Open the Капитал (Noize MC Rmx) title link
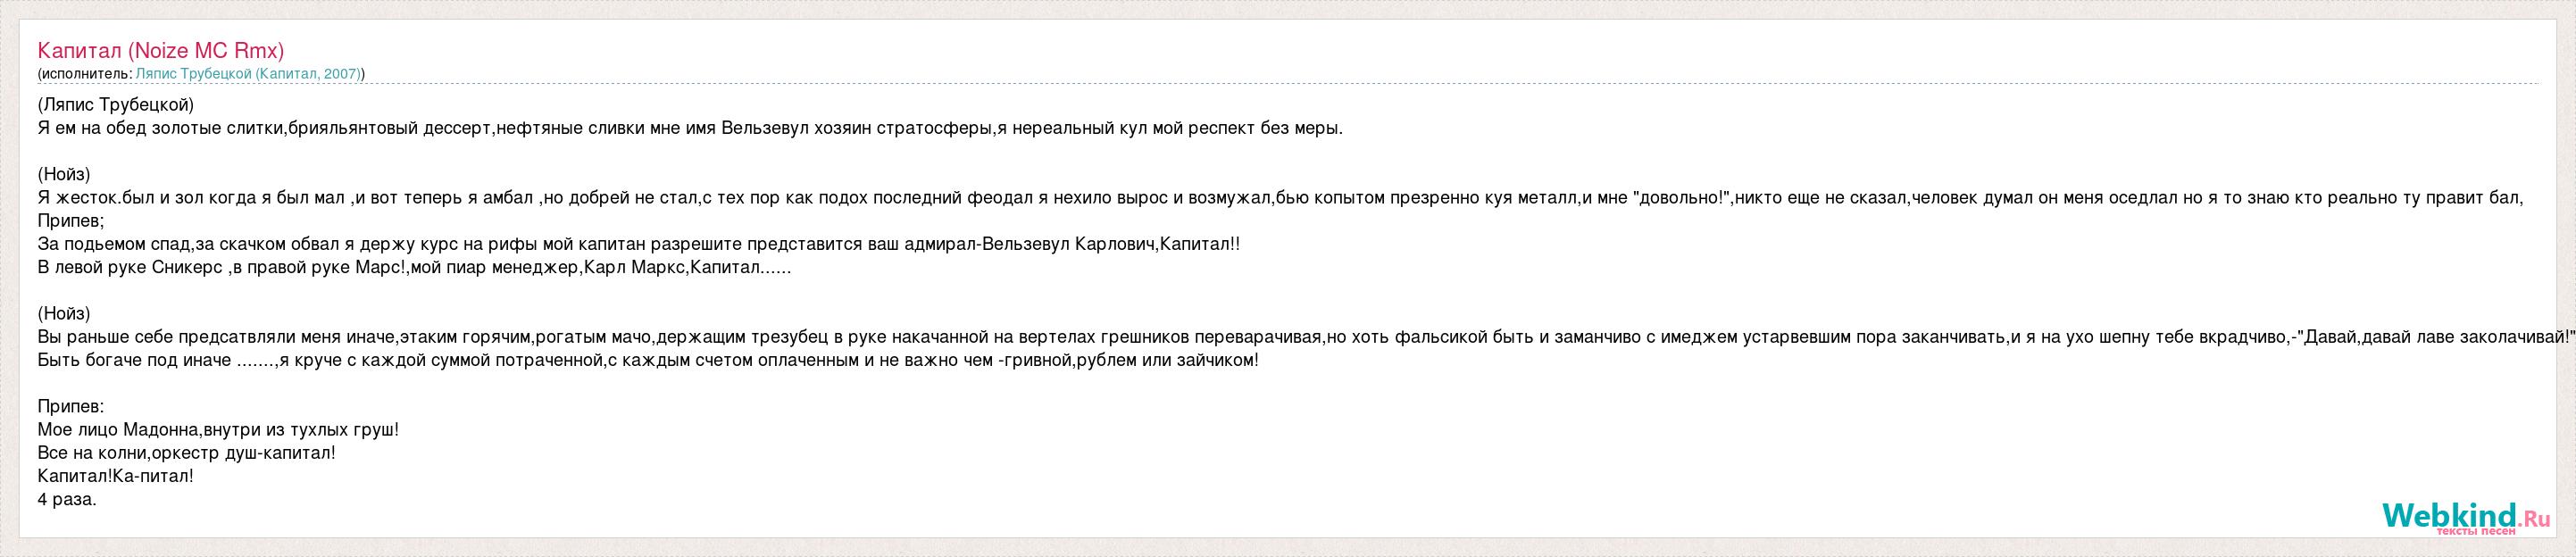This screenshot has height=557, width=2576. (x=160, y=51)
